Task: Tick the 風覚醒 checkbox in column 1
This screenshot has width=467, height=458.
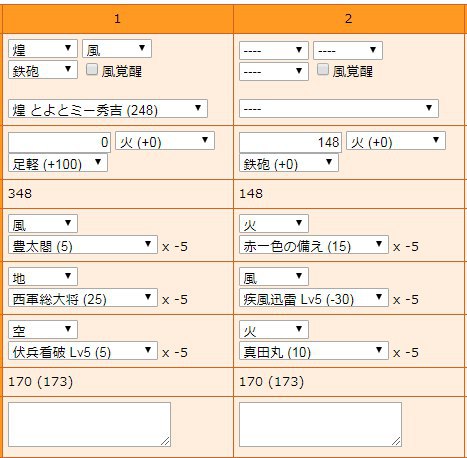Action: point(92,70)
